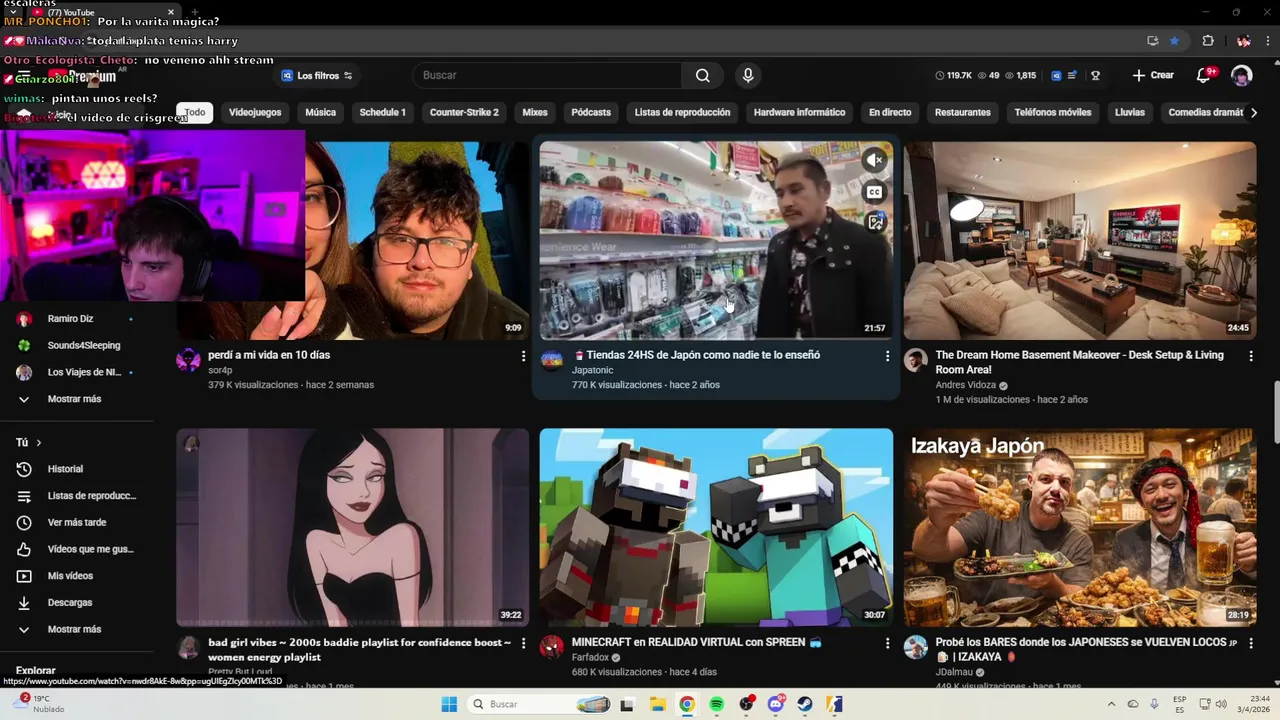Open Ver más tarde in sidebar

(x=77, y=522)
